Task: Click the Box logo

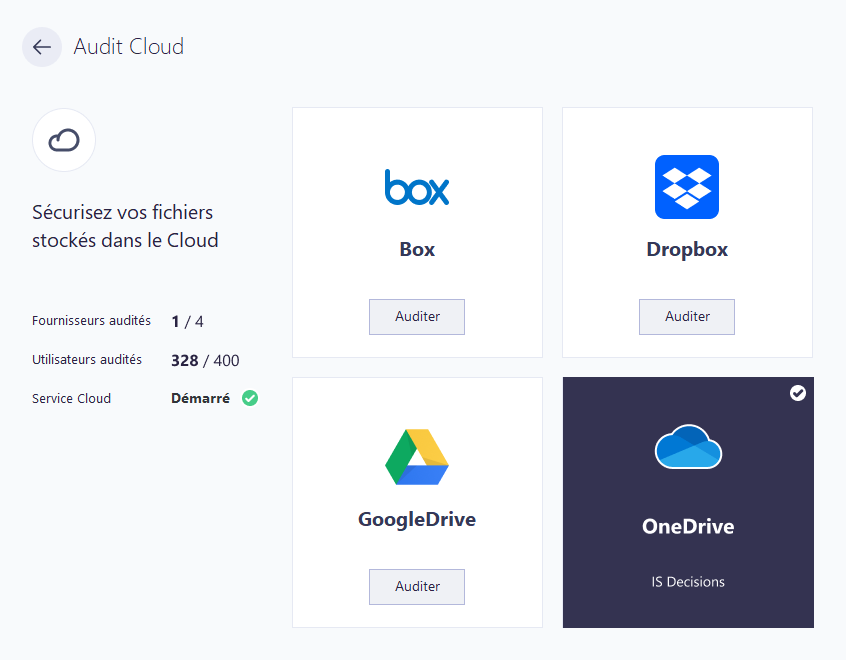Action: (417, 187)
